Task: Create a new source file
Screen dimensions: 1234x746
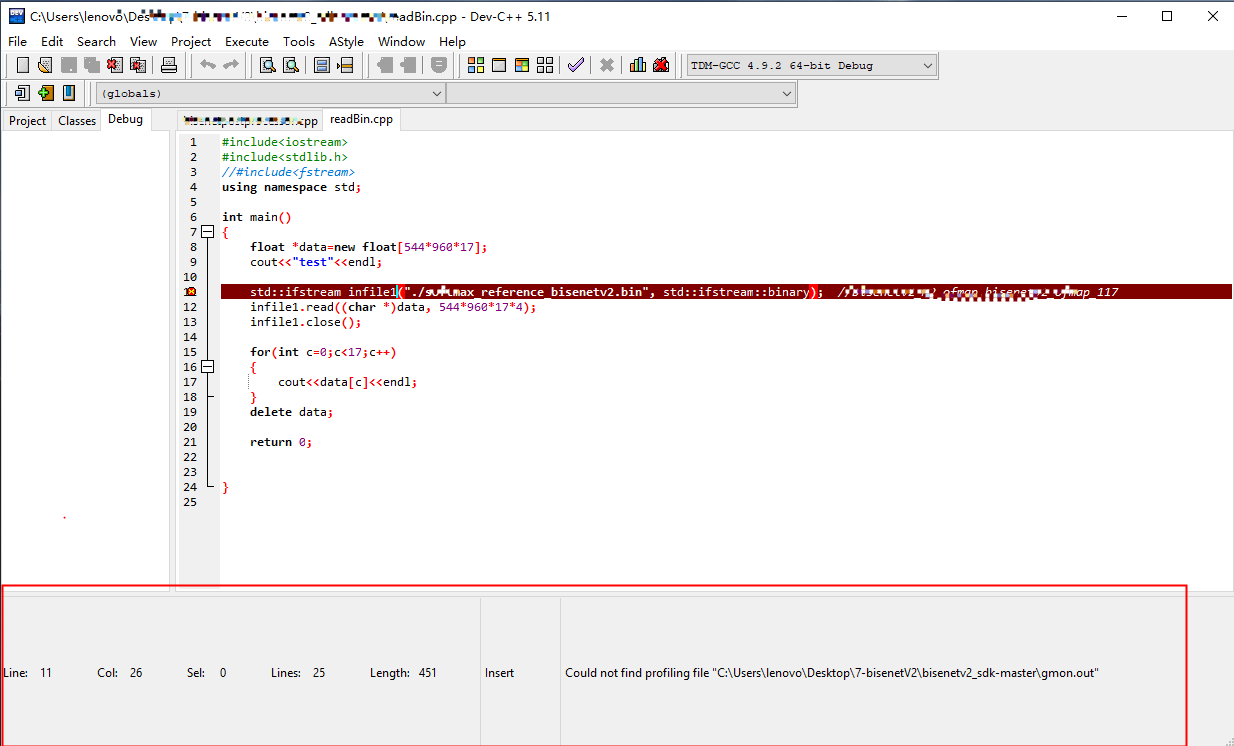Action: pyautogui.click(x=23, y=64)
